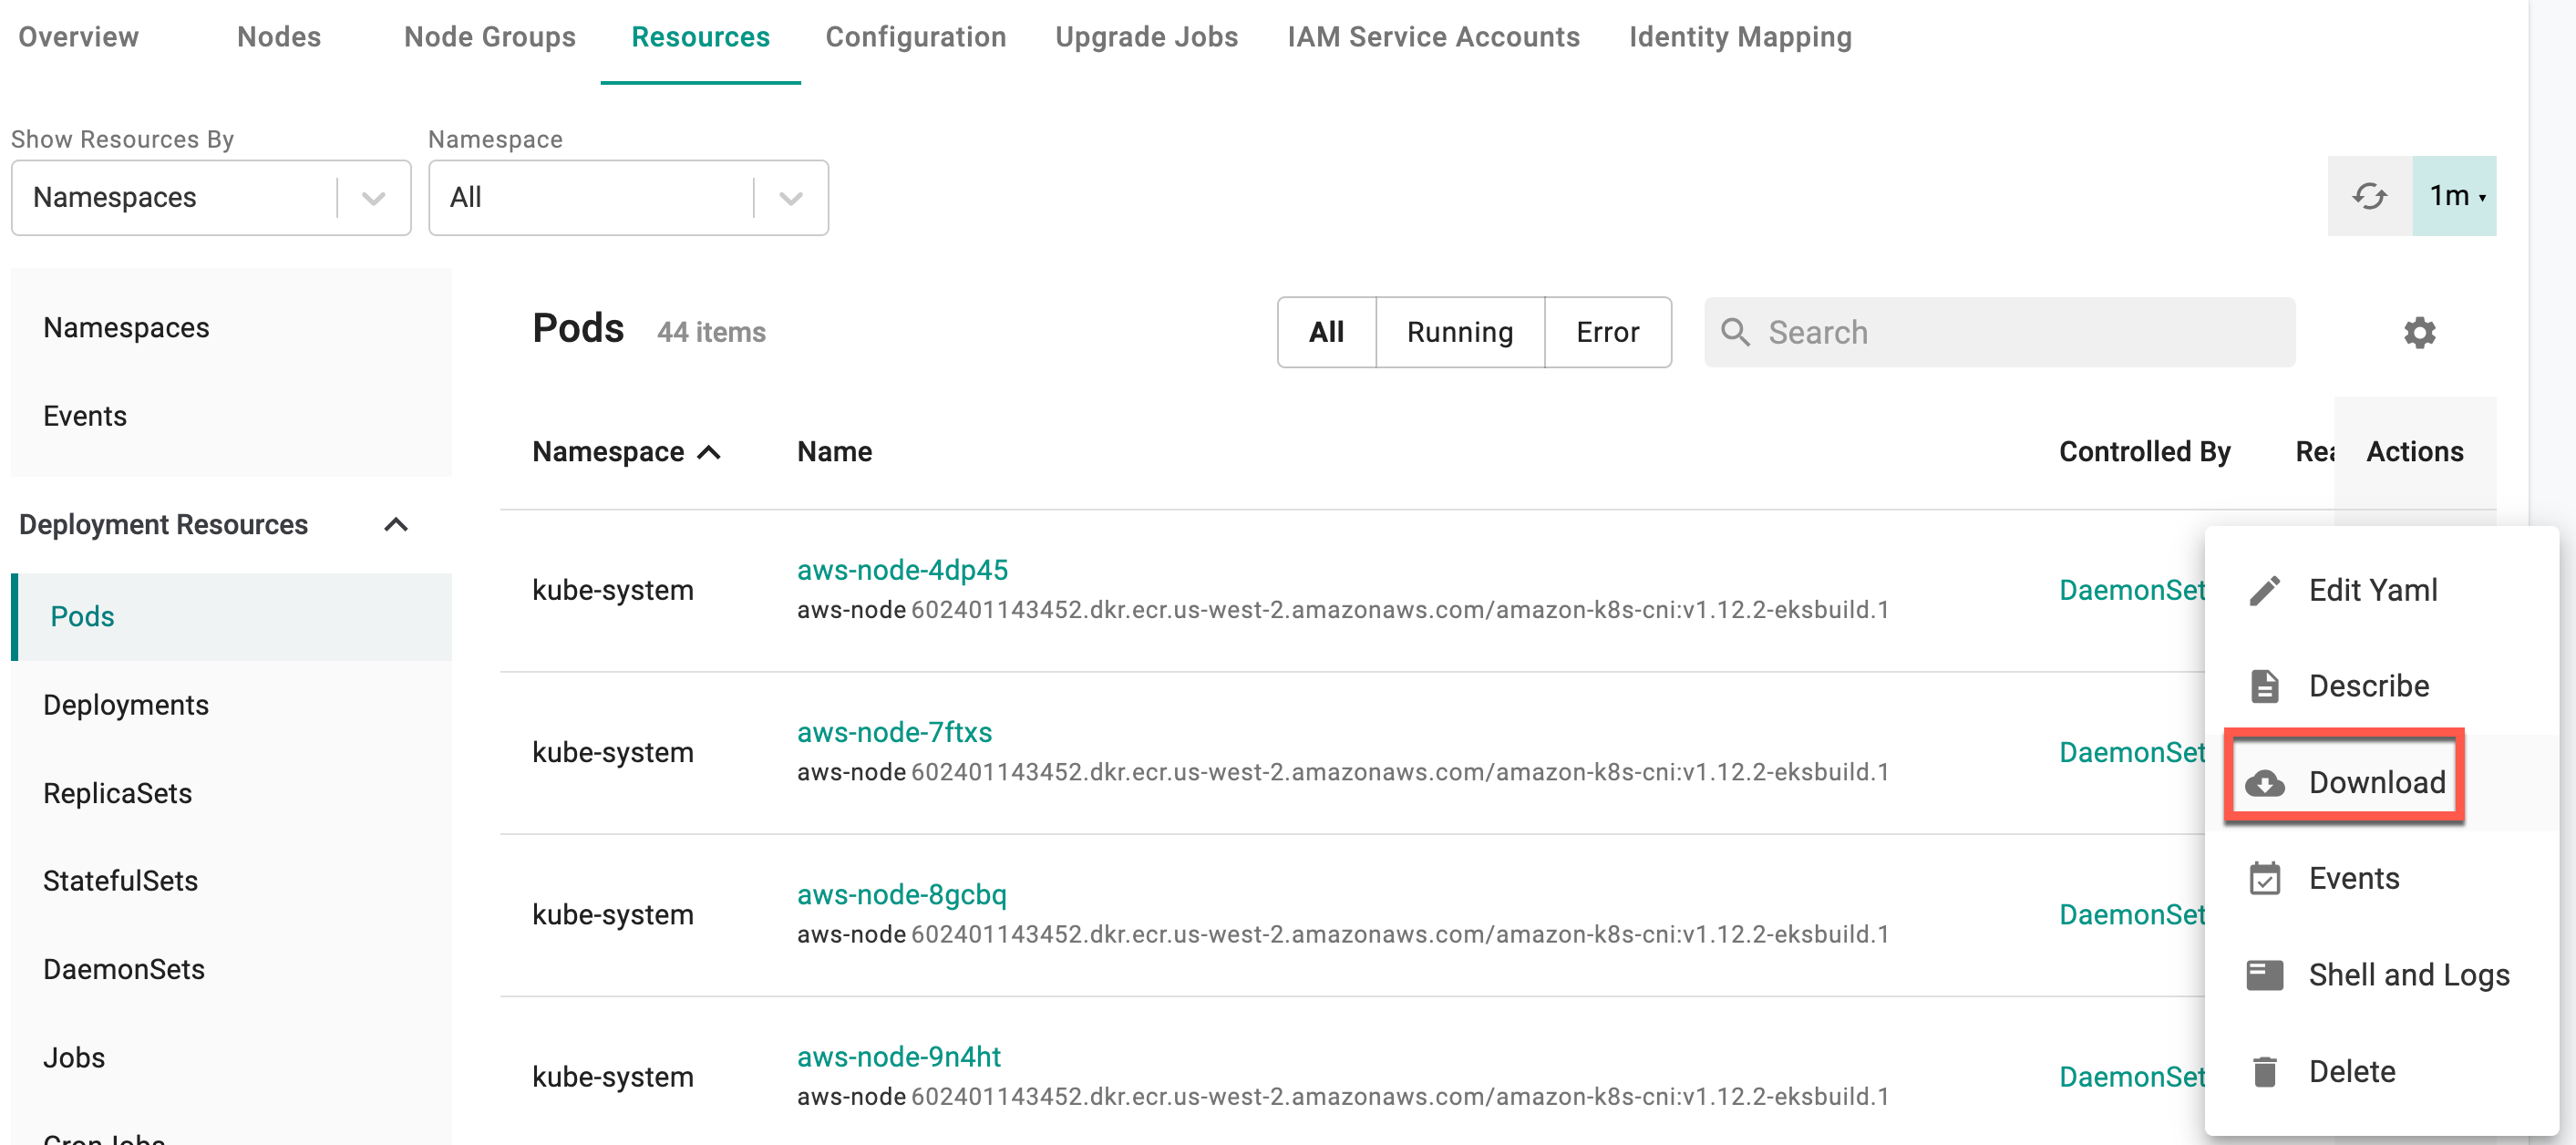Screen dimensions: 2576x1145
Task: Select the Resources tab
Action: pos(700,37)
